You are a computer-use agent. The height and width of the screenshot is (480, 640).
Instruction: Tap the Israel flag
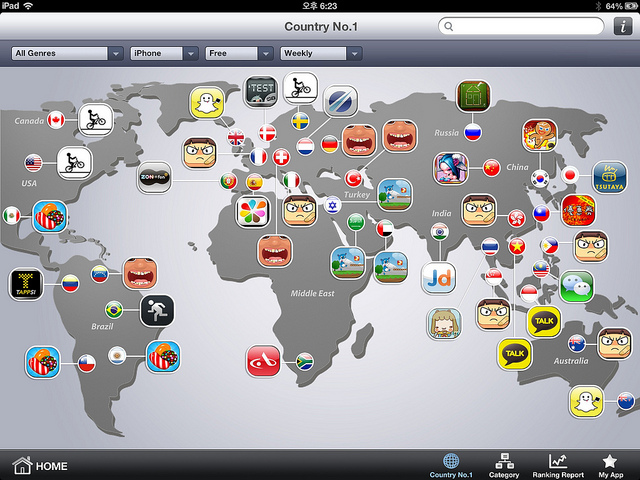333,205
